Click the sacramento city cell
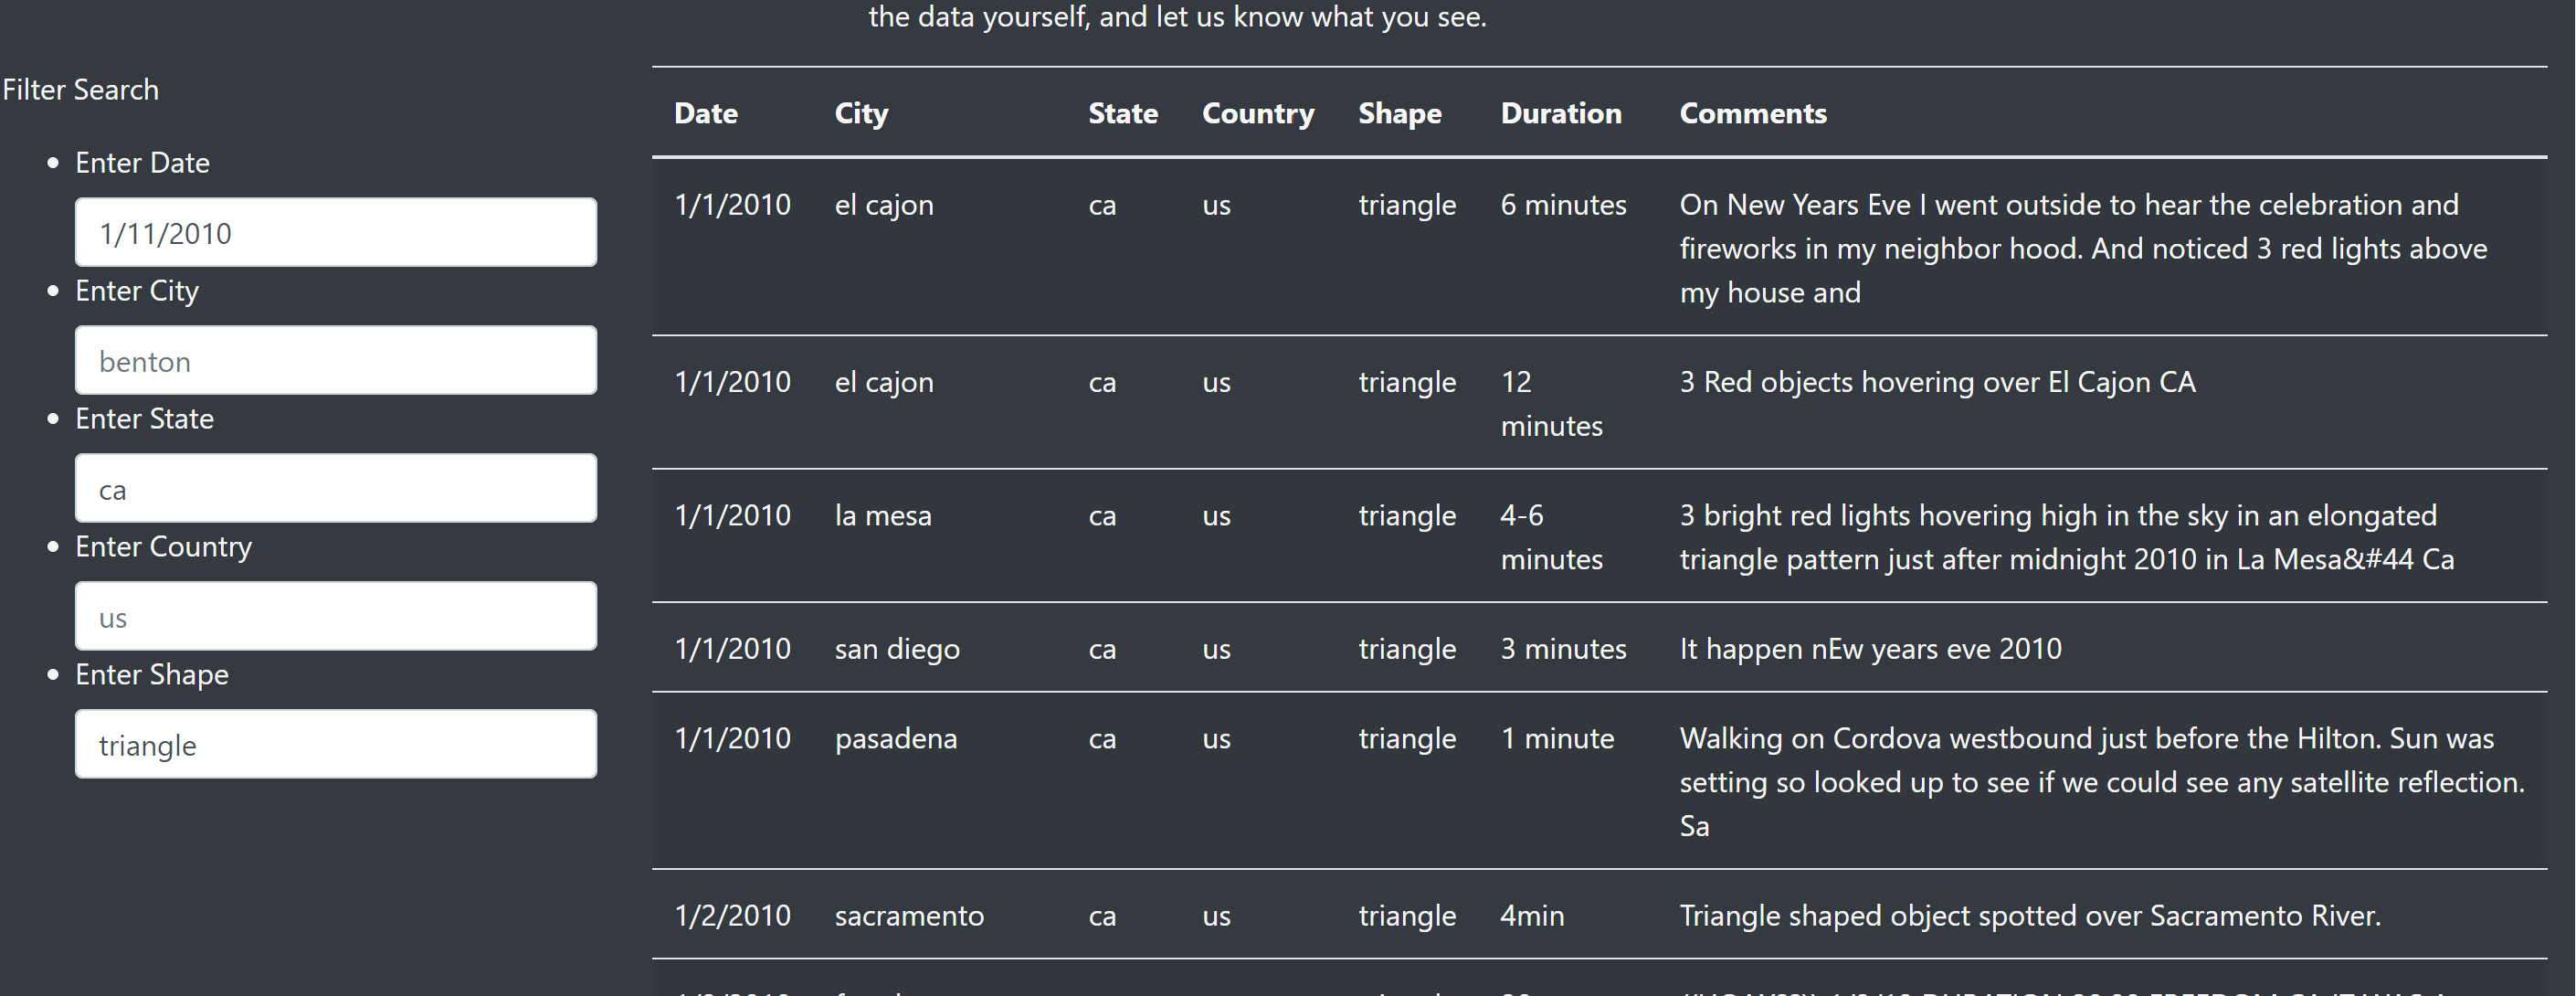The image size is (2576, 996). (x=909, y=915)
